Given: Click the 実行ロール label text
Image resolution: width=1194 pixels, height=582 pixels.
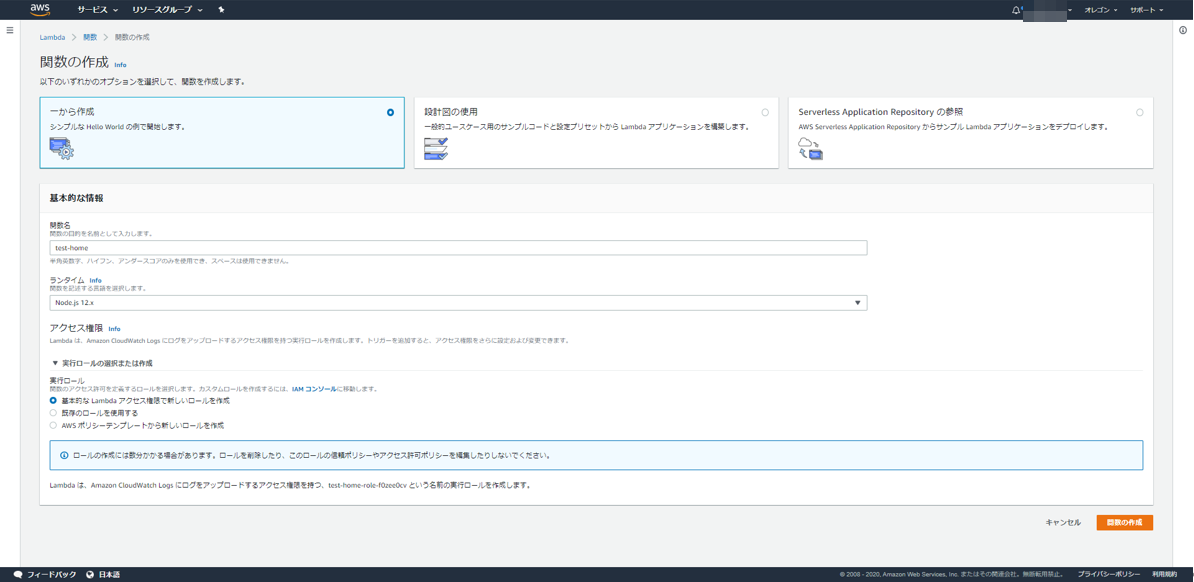Looking at the screenshot, I should tap(67, 379).
